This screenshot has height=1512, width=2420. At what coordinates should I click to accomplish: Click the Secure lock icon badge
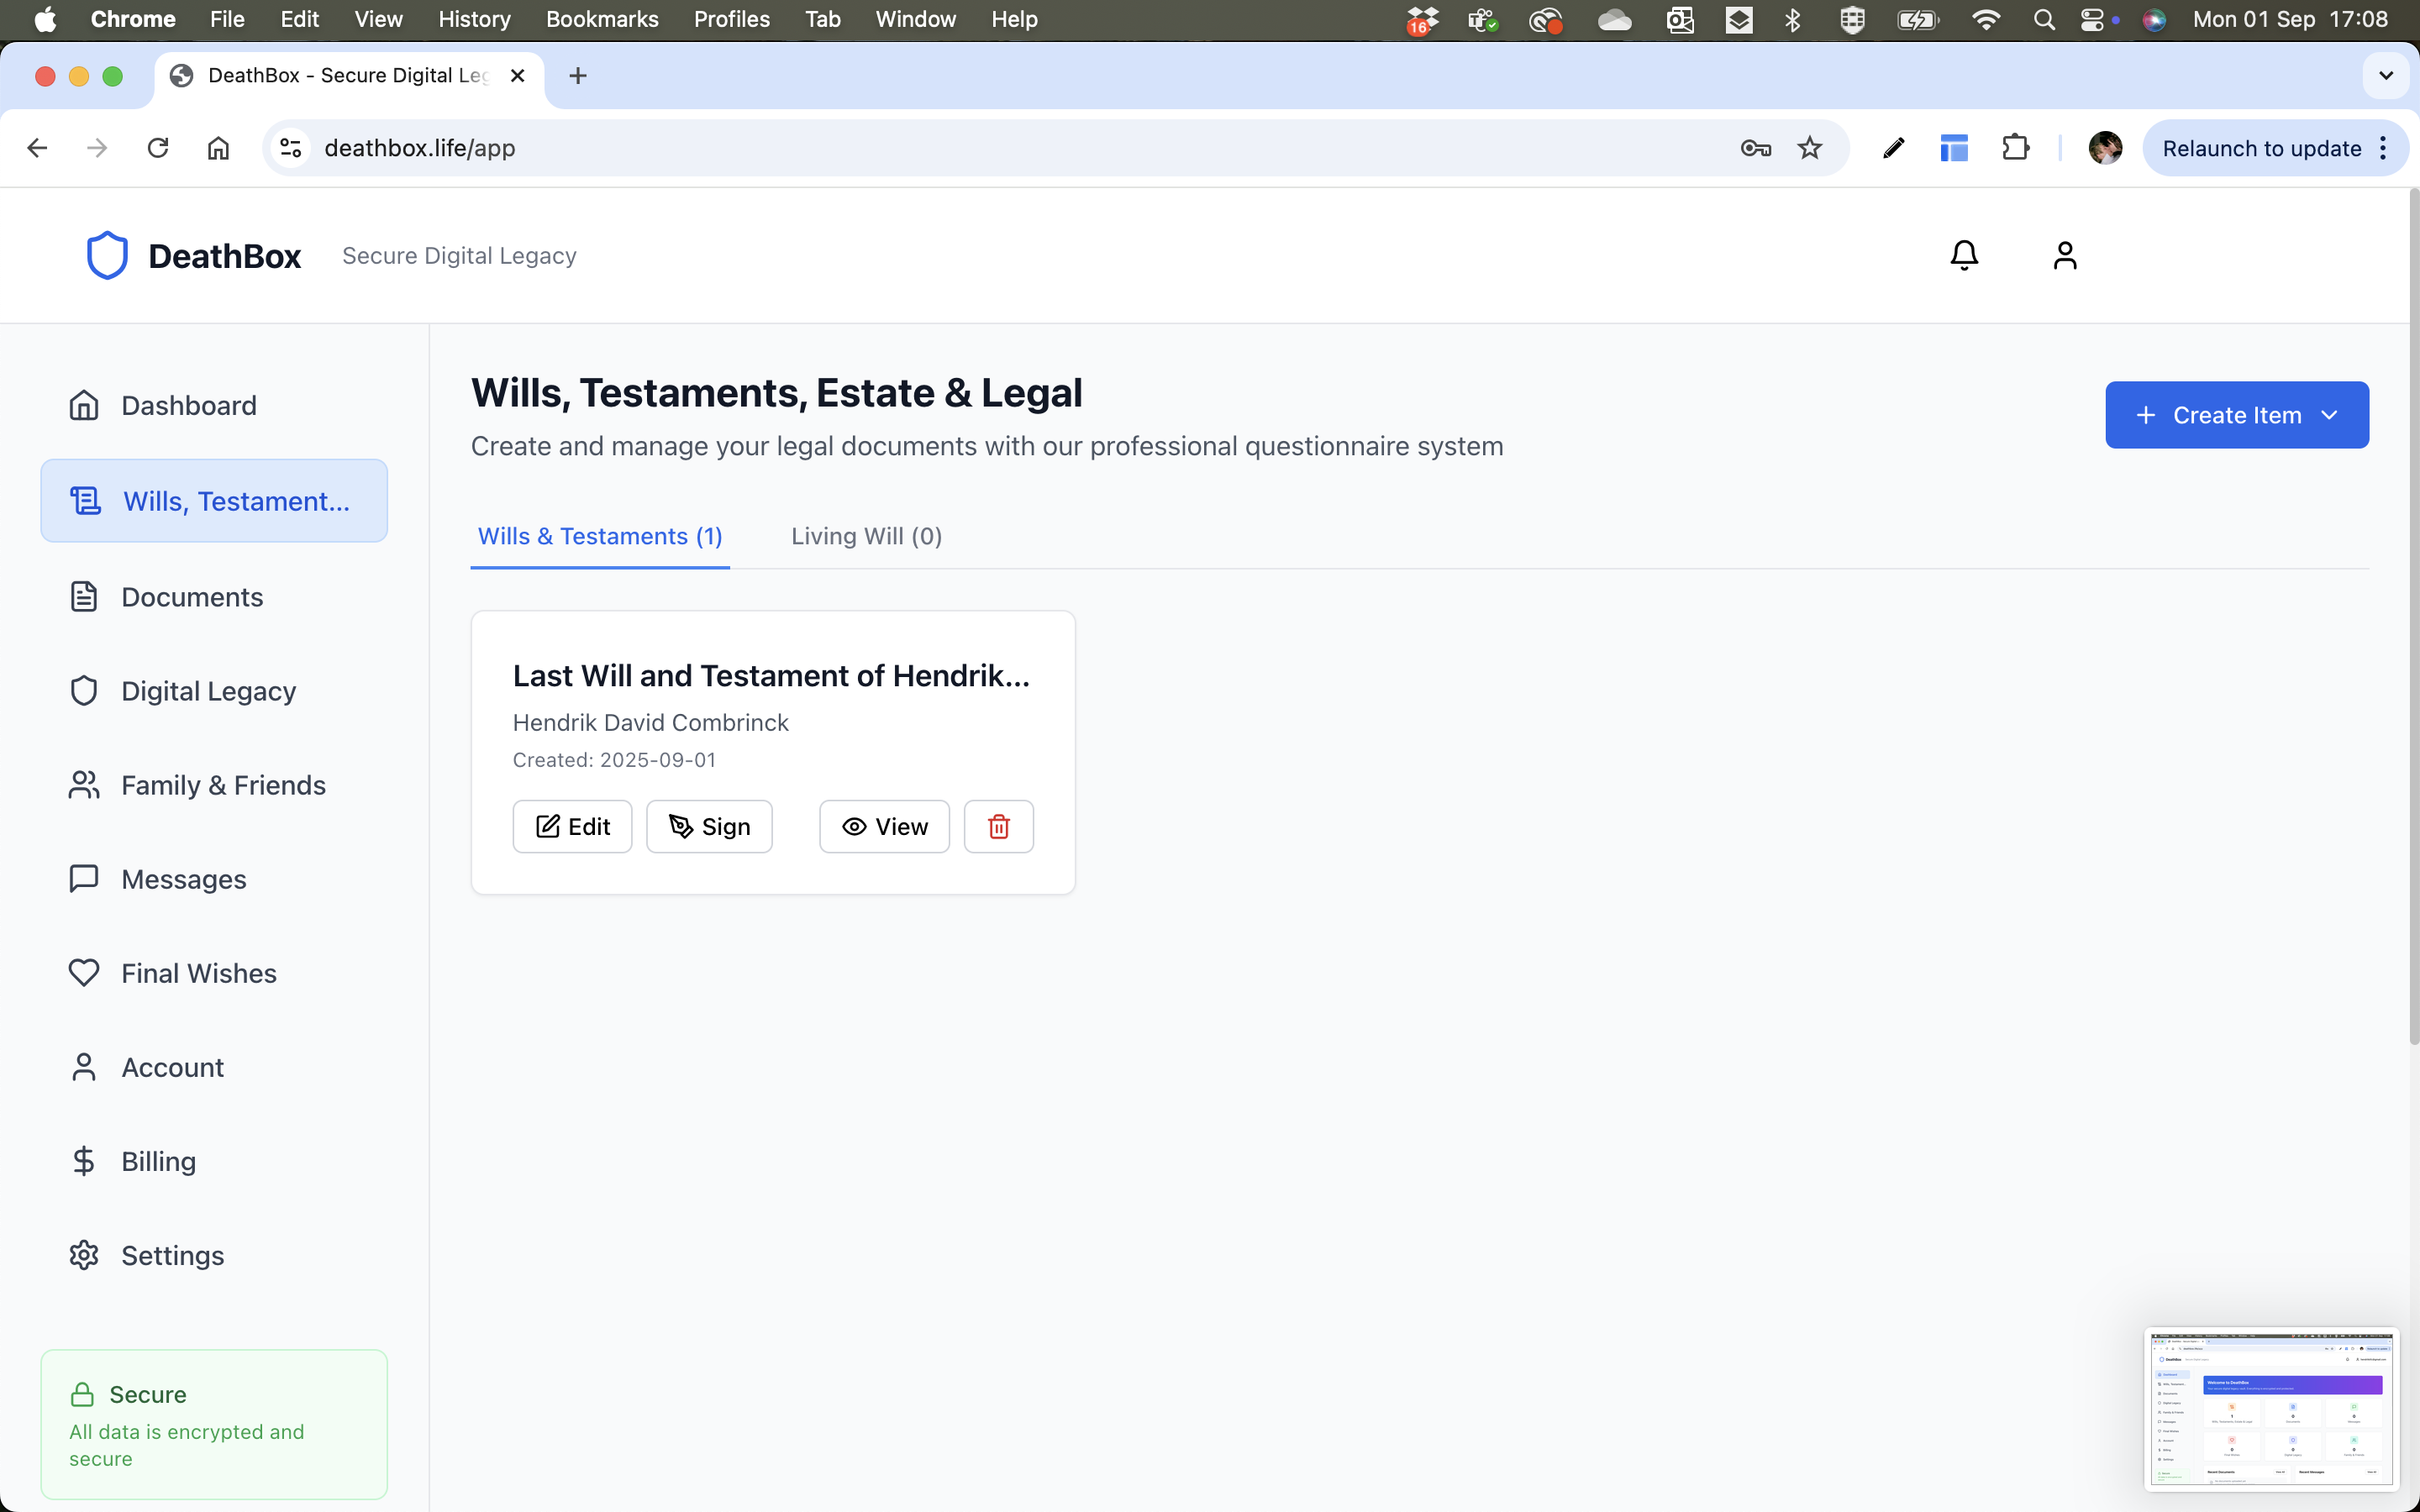[82, 1394]
